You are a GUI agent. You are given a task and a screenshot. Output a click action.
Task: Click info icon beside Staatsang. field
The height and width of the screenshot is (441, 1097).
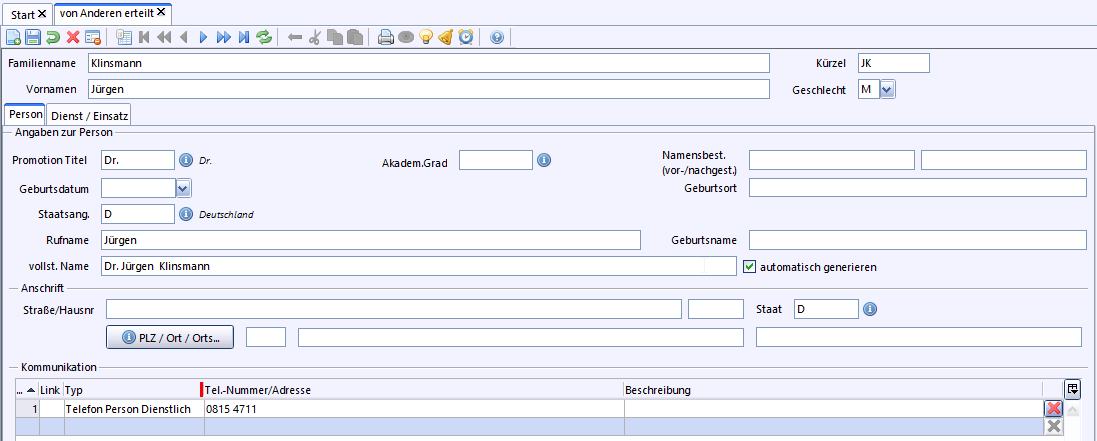click(185, 213)
